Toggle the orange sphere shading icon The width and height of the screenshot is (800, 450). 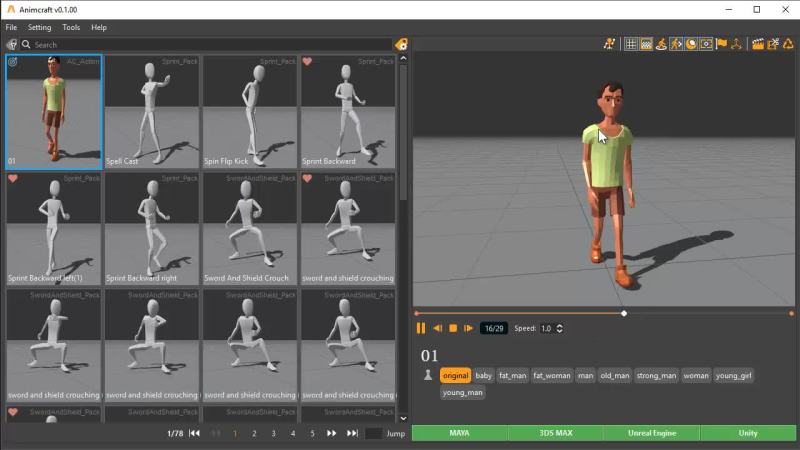691,44
